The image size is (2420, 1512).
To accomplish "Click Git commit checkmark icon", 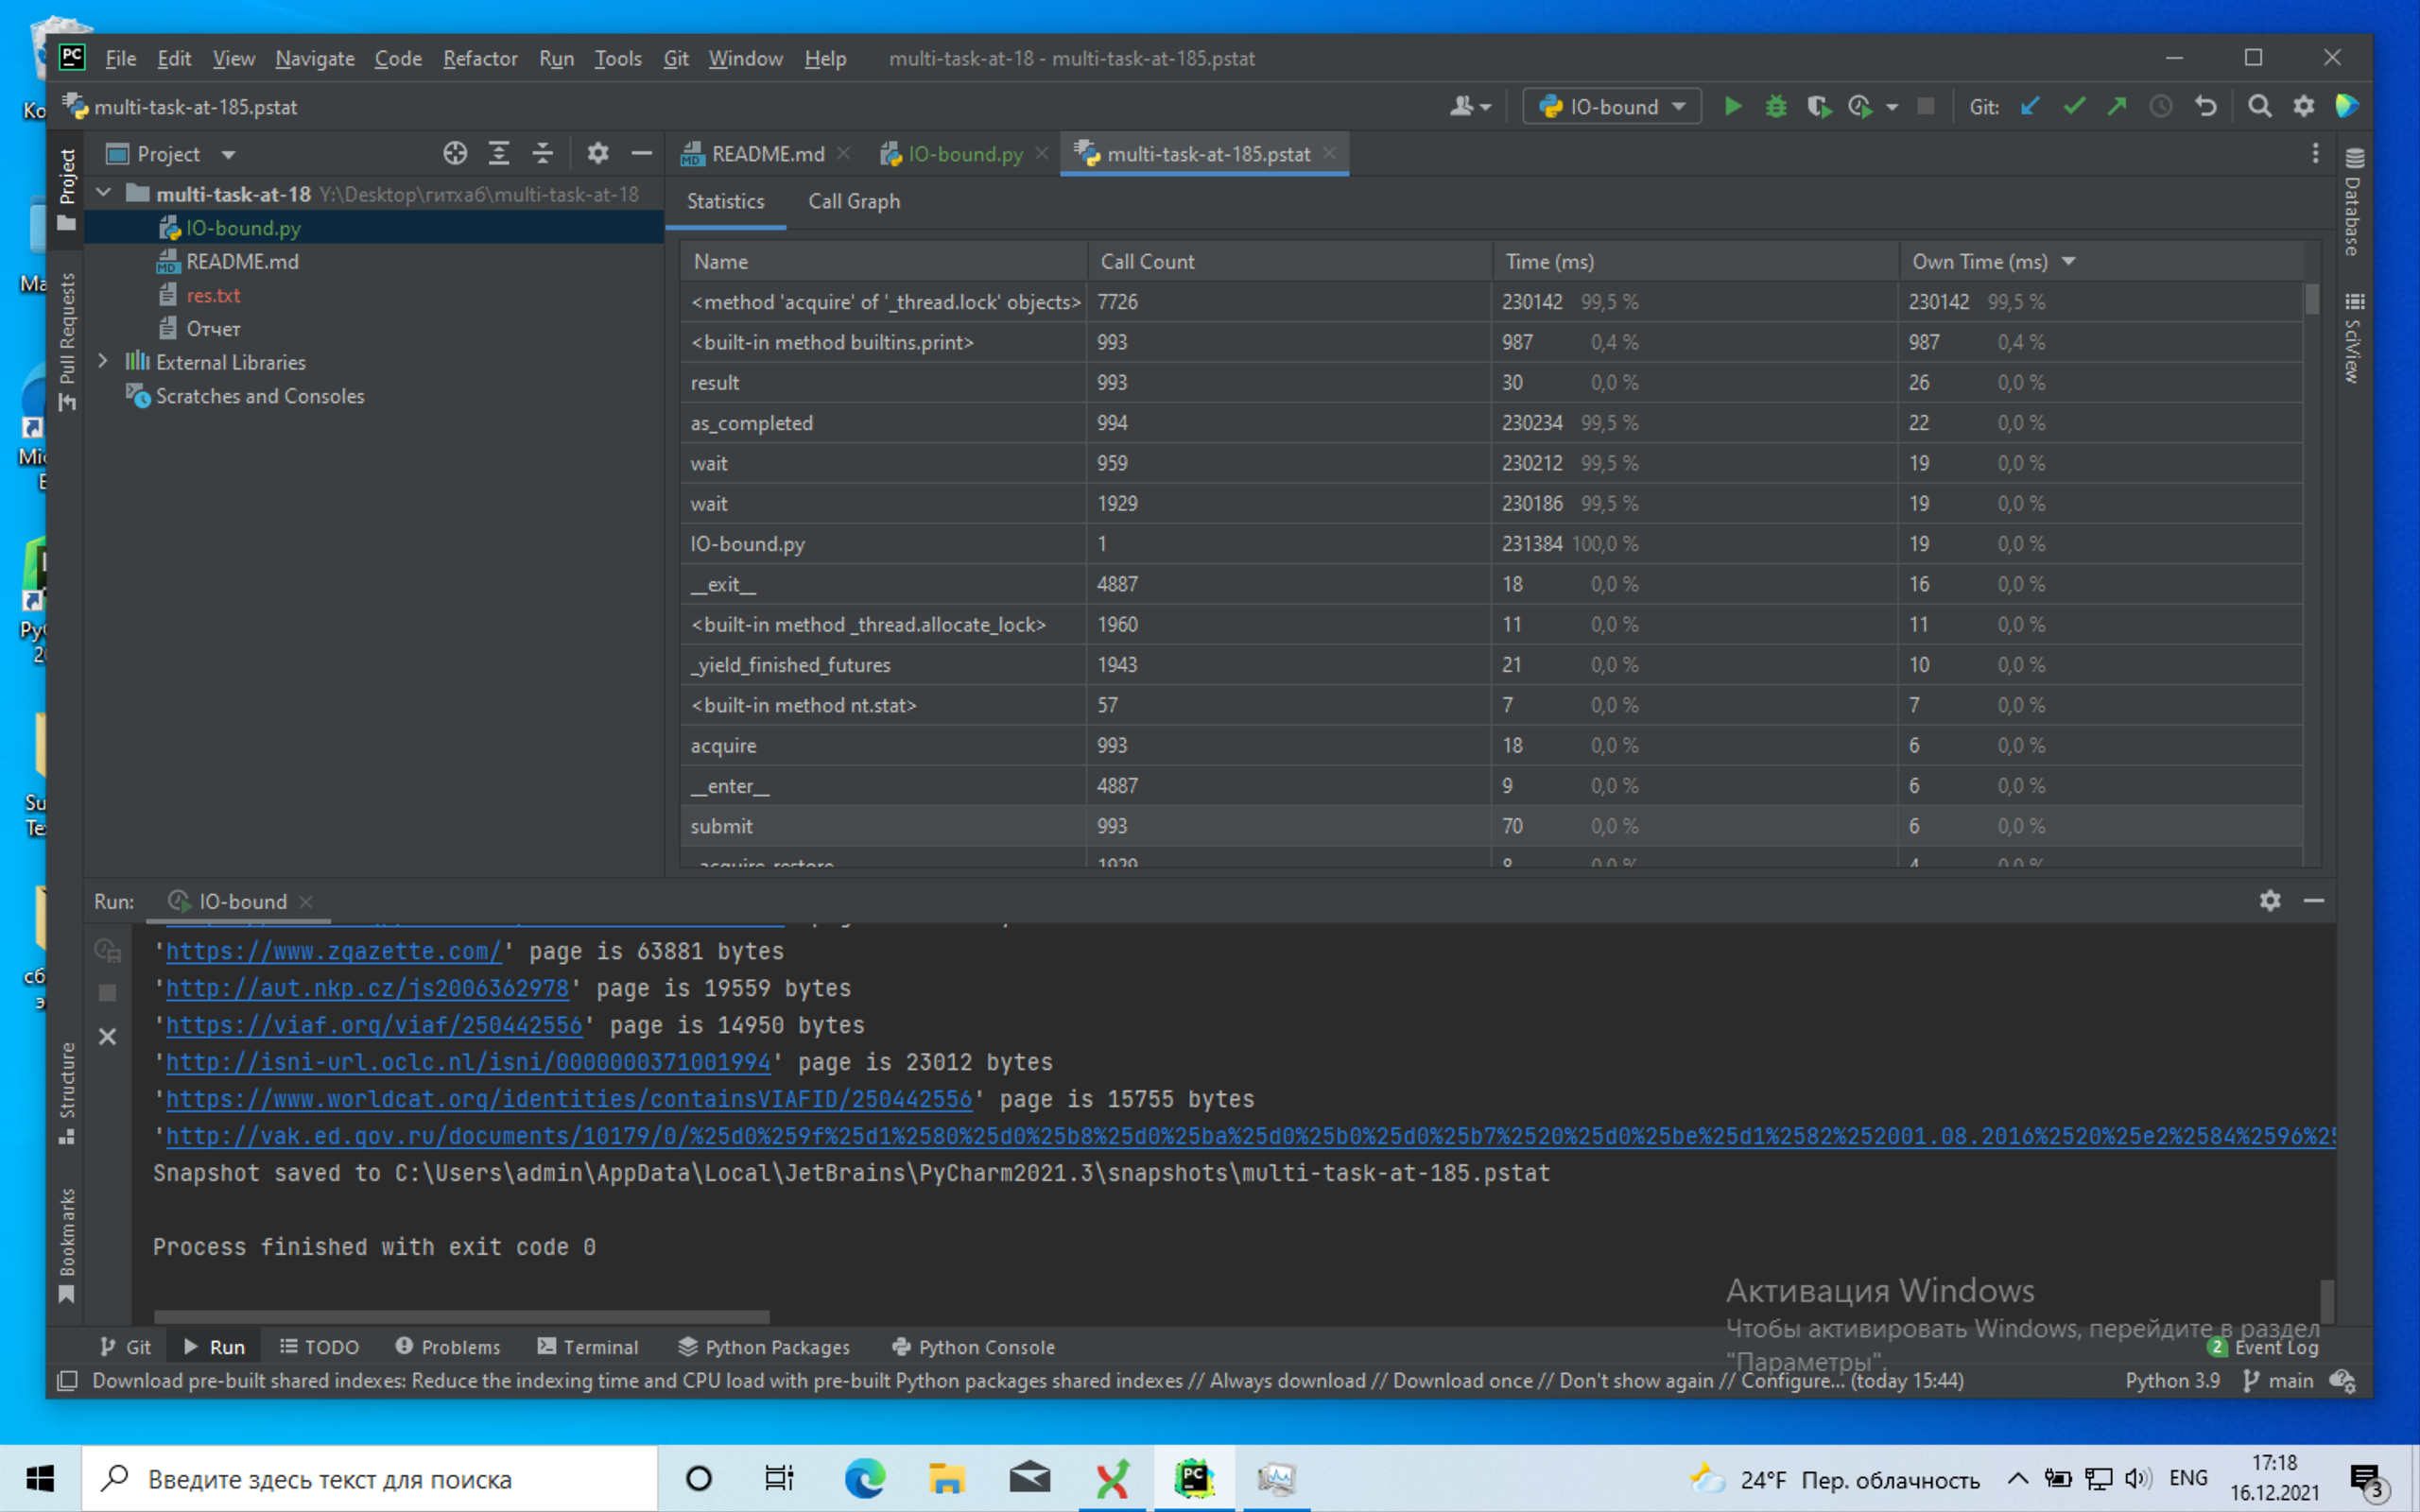I will point(2074,106).
